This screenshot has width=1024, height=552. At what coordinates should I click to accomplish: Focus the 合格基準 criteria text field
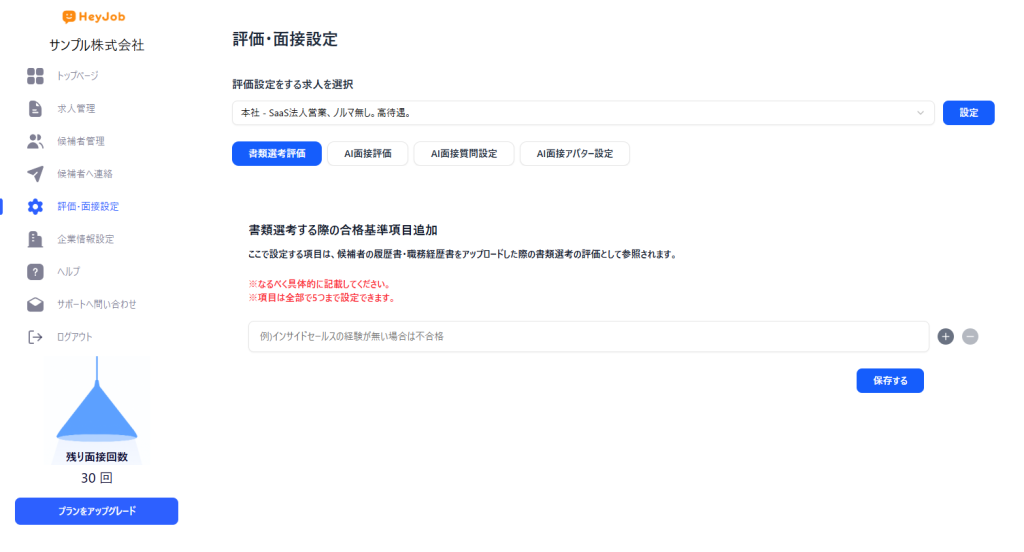coord(588,337)
